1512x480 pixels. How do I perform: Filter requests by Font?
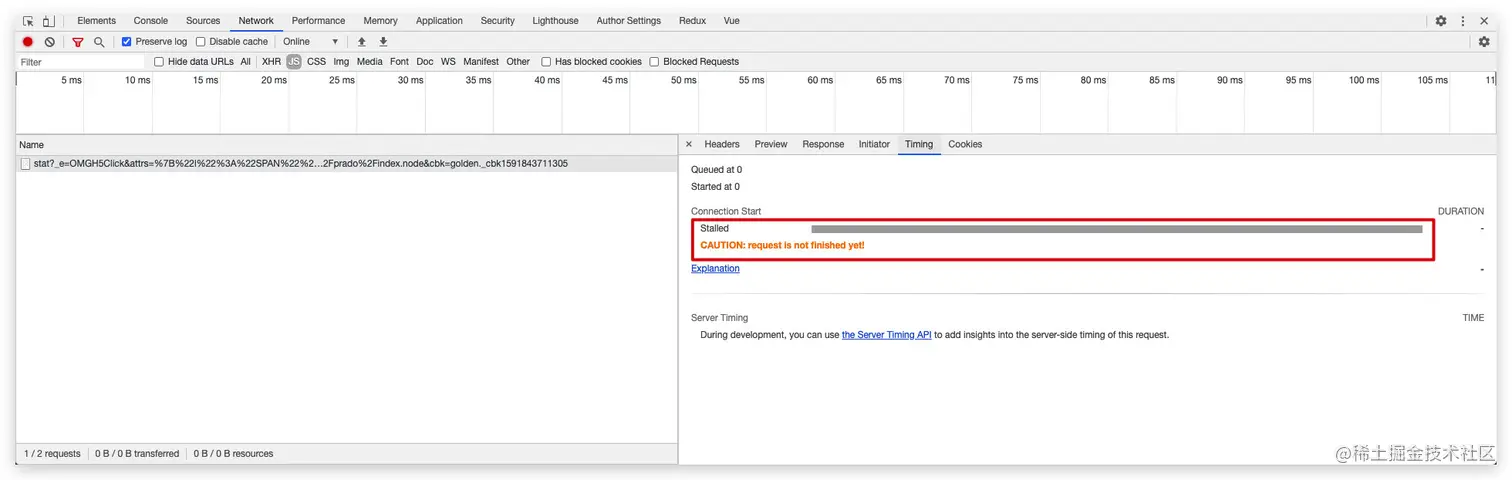(399, 62)
